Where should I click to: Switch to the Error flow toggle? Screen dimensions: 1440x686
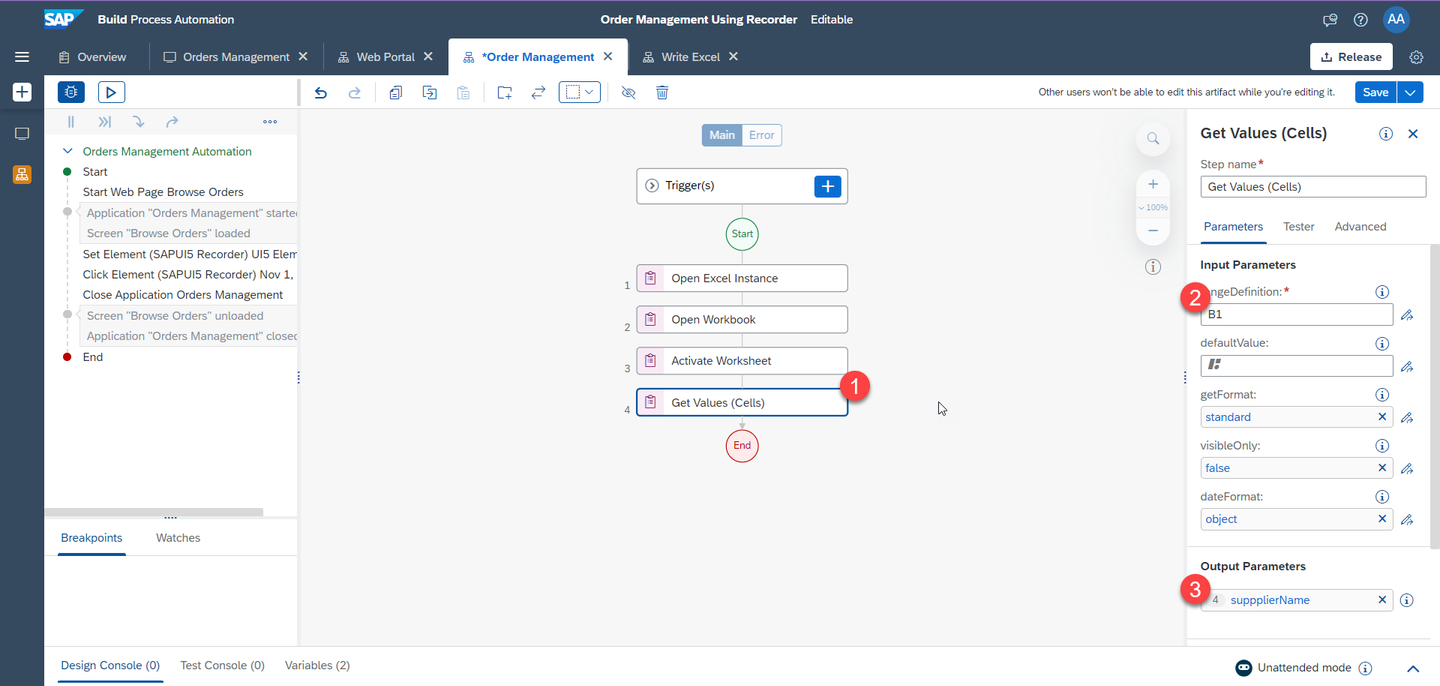762,135
